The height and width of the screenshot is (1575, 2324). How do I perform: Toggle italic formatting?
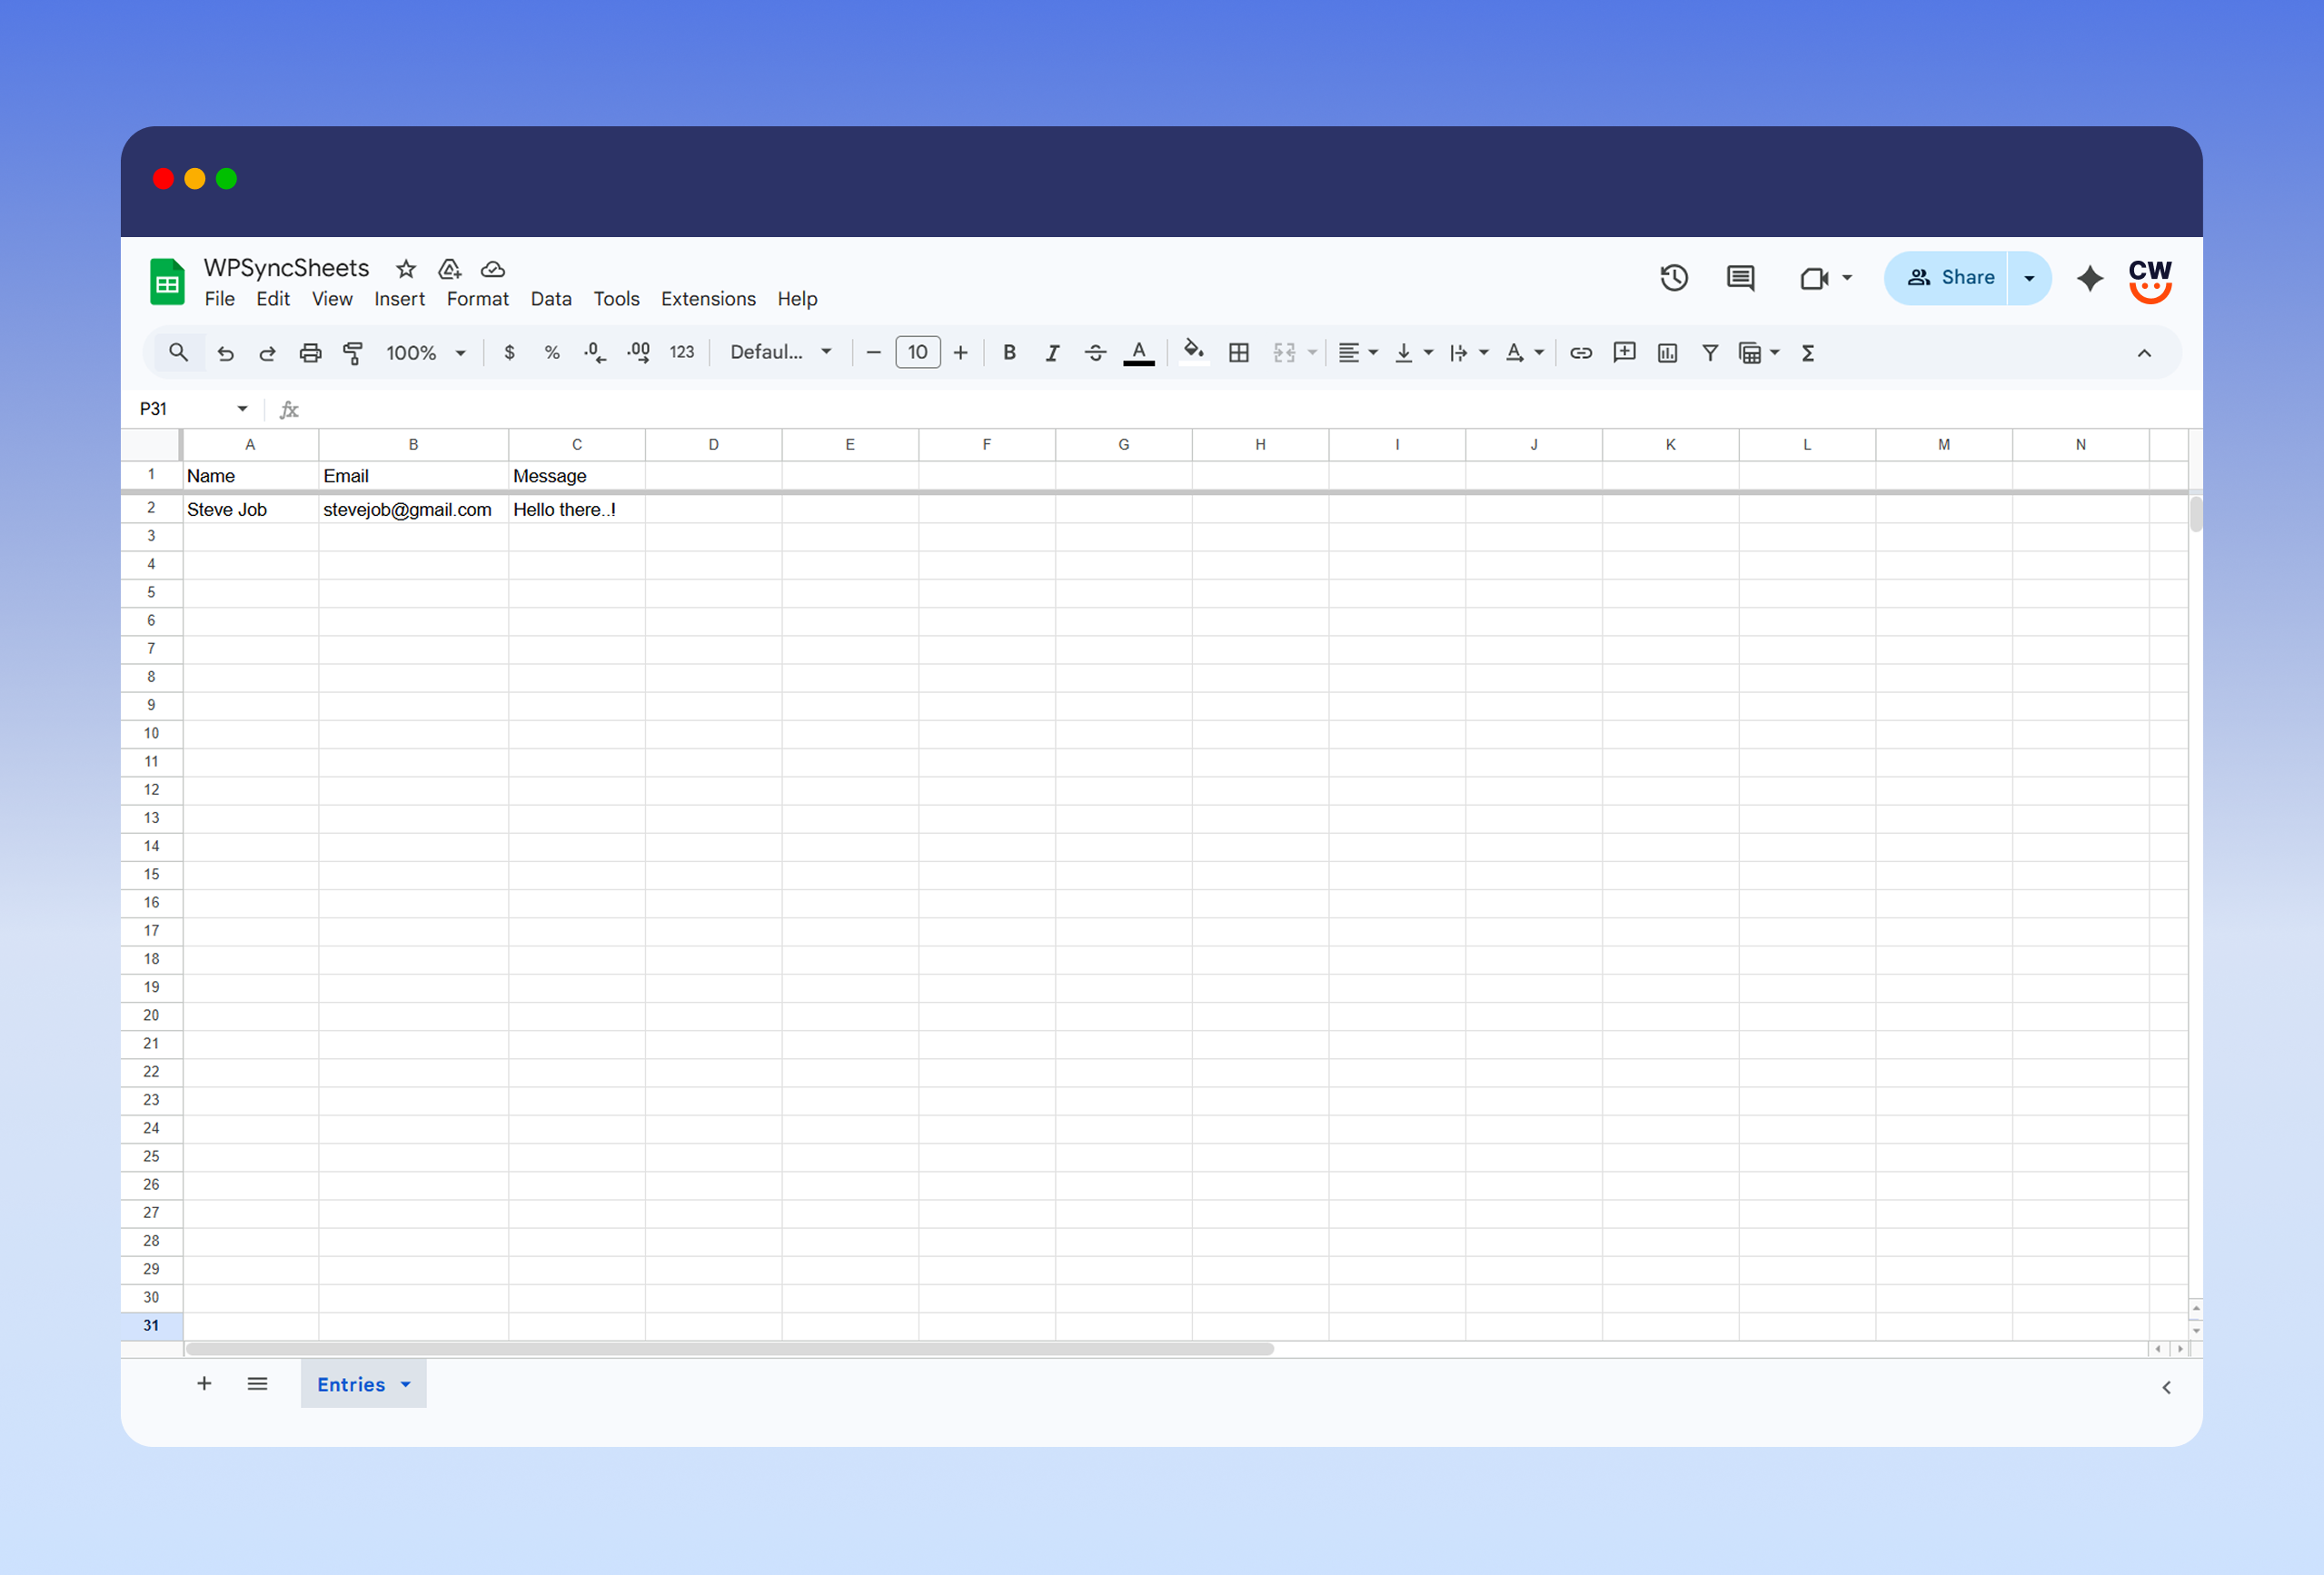[1052, 353]
